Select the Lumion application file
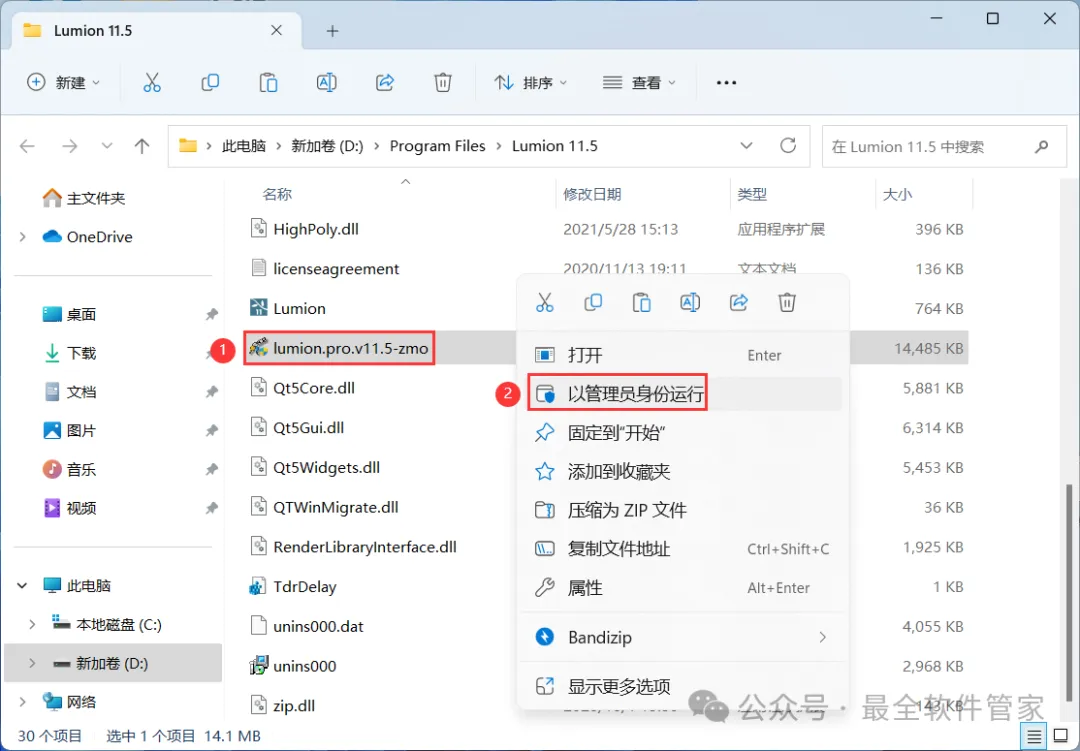The width and height of the screenshot is (1080, 751). click(x=299, y=309)
